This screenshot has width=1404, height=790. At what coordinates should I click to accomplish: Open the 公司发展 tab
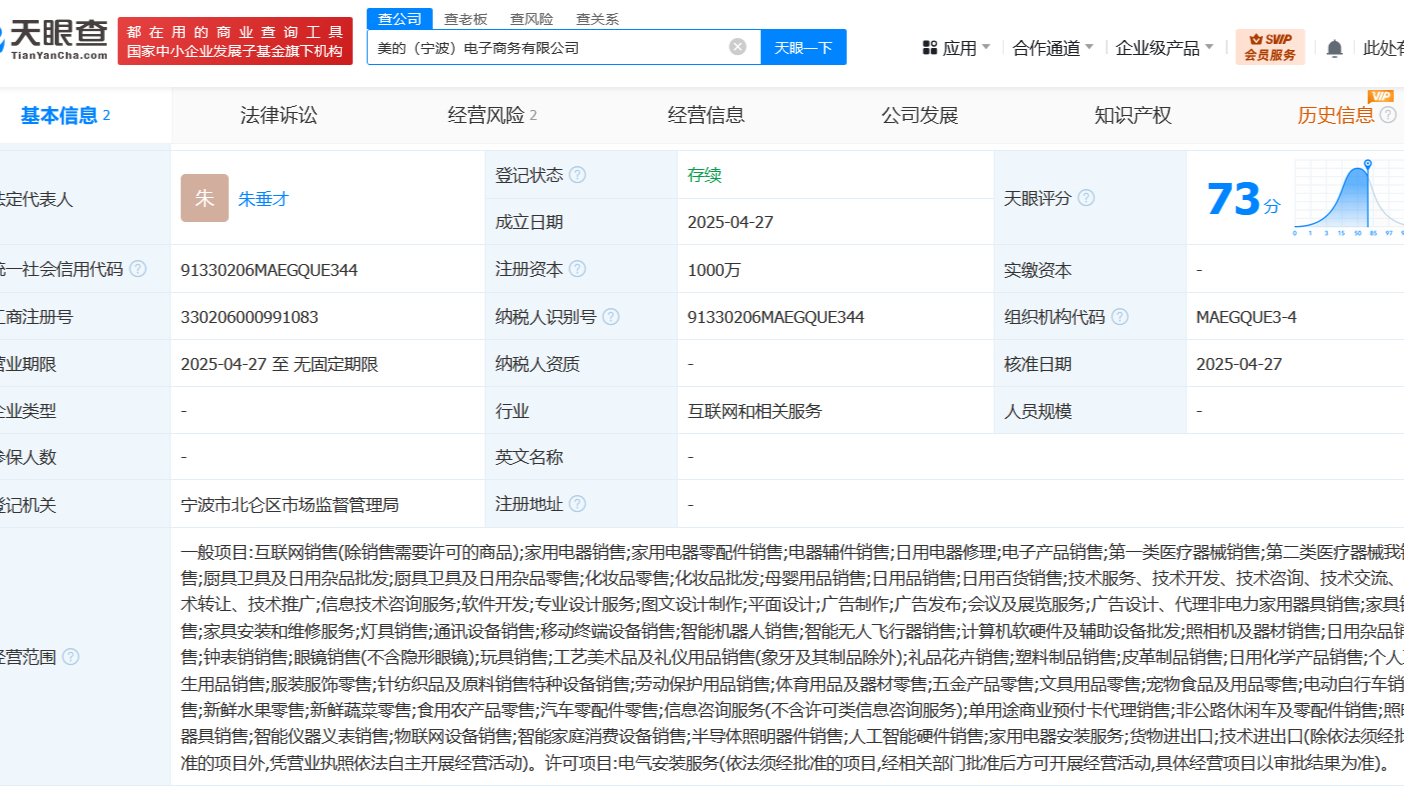point(920,115)
